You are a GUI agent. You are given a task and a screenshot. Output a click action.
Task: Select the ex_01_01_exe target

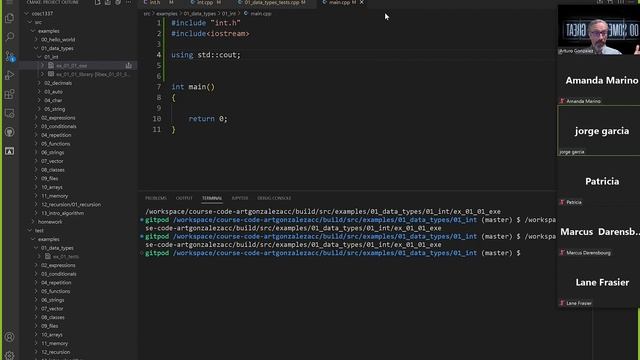click(x=71, y=65)
